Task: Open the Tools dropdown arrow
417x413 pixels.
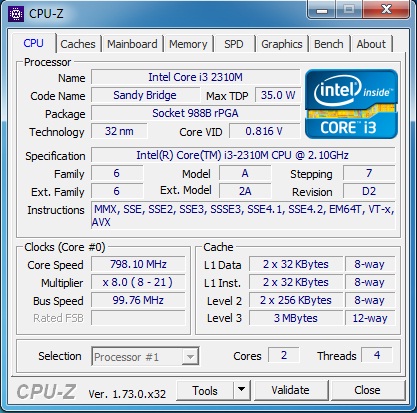Action: 242,390
